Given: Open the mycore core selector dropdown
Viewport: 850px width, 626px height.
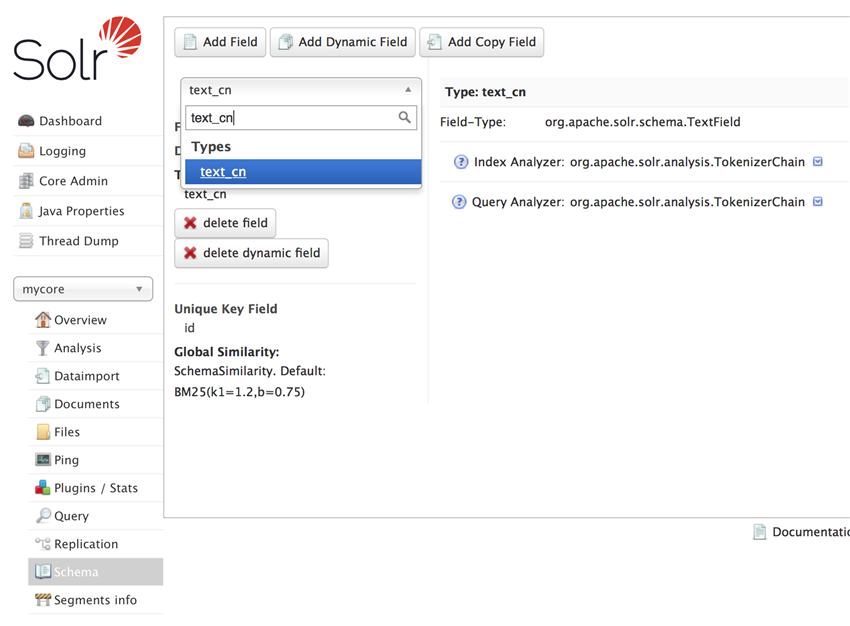Looking at the screenshot, I should tap(83, 289).
